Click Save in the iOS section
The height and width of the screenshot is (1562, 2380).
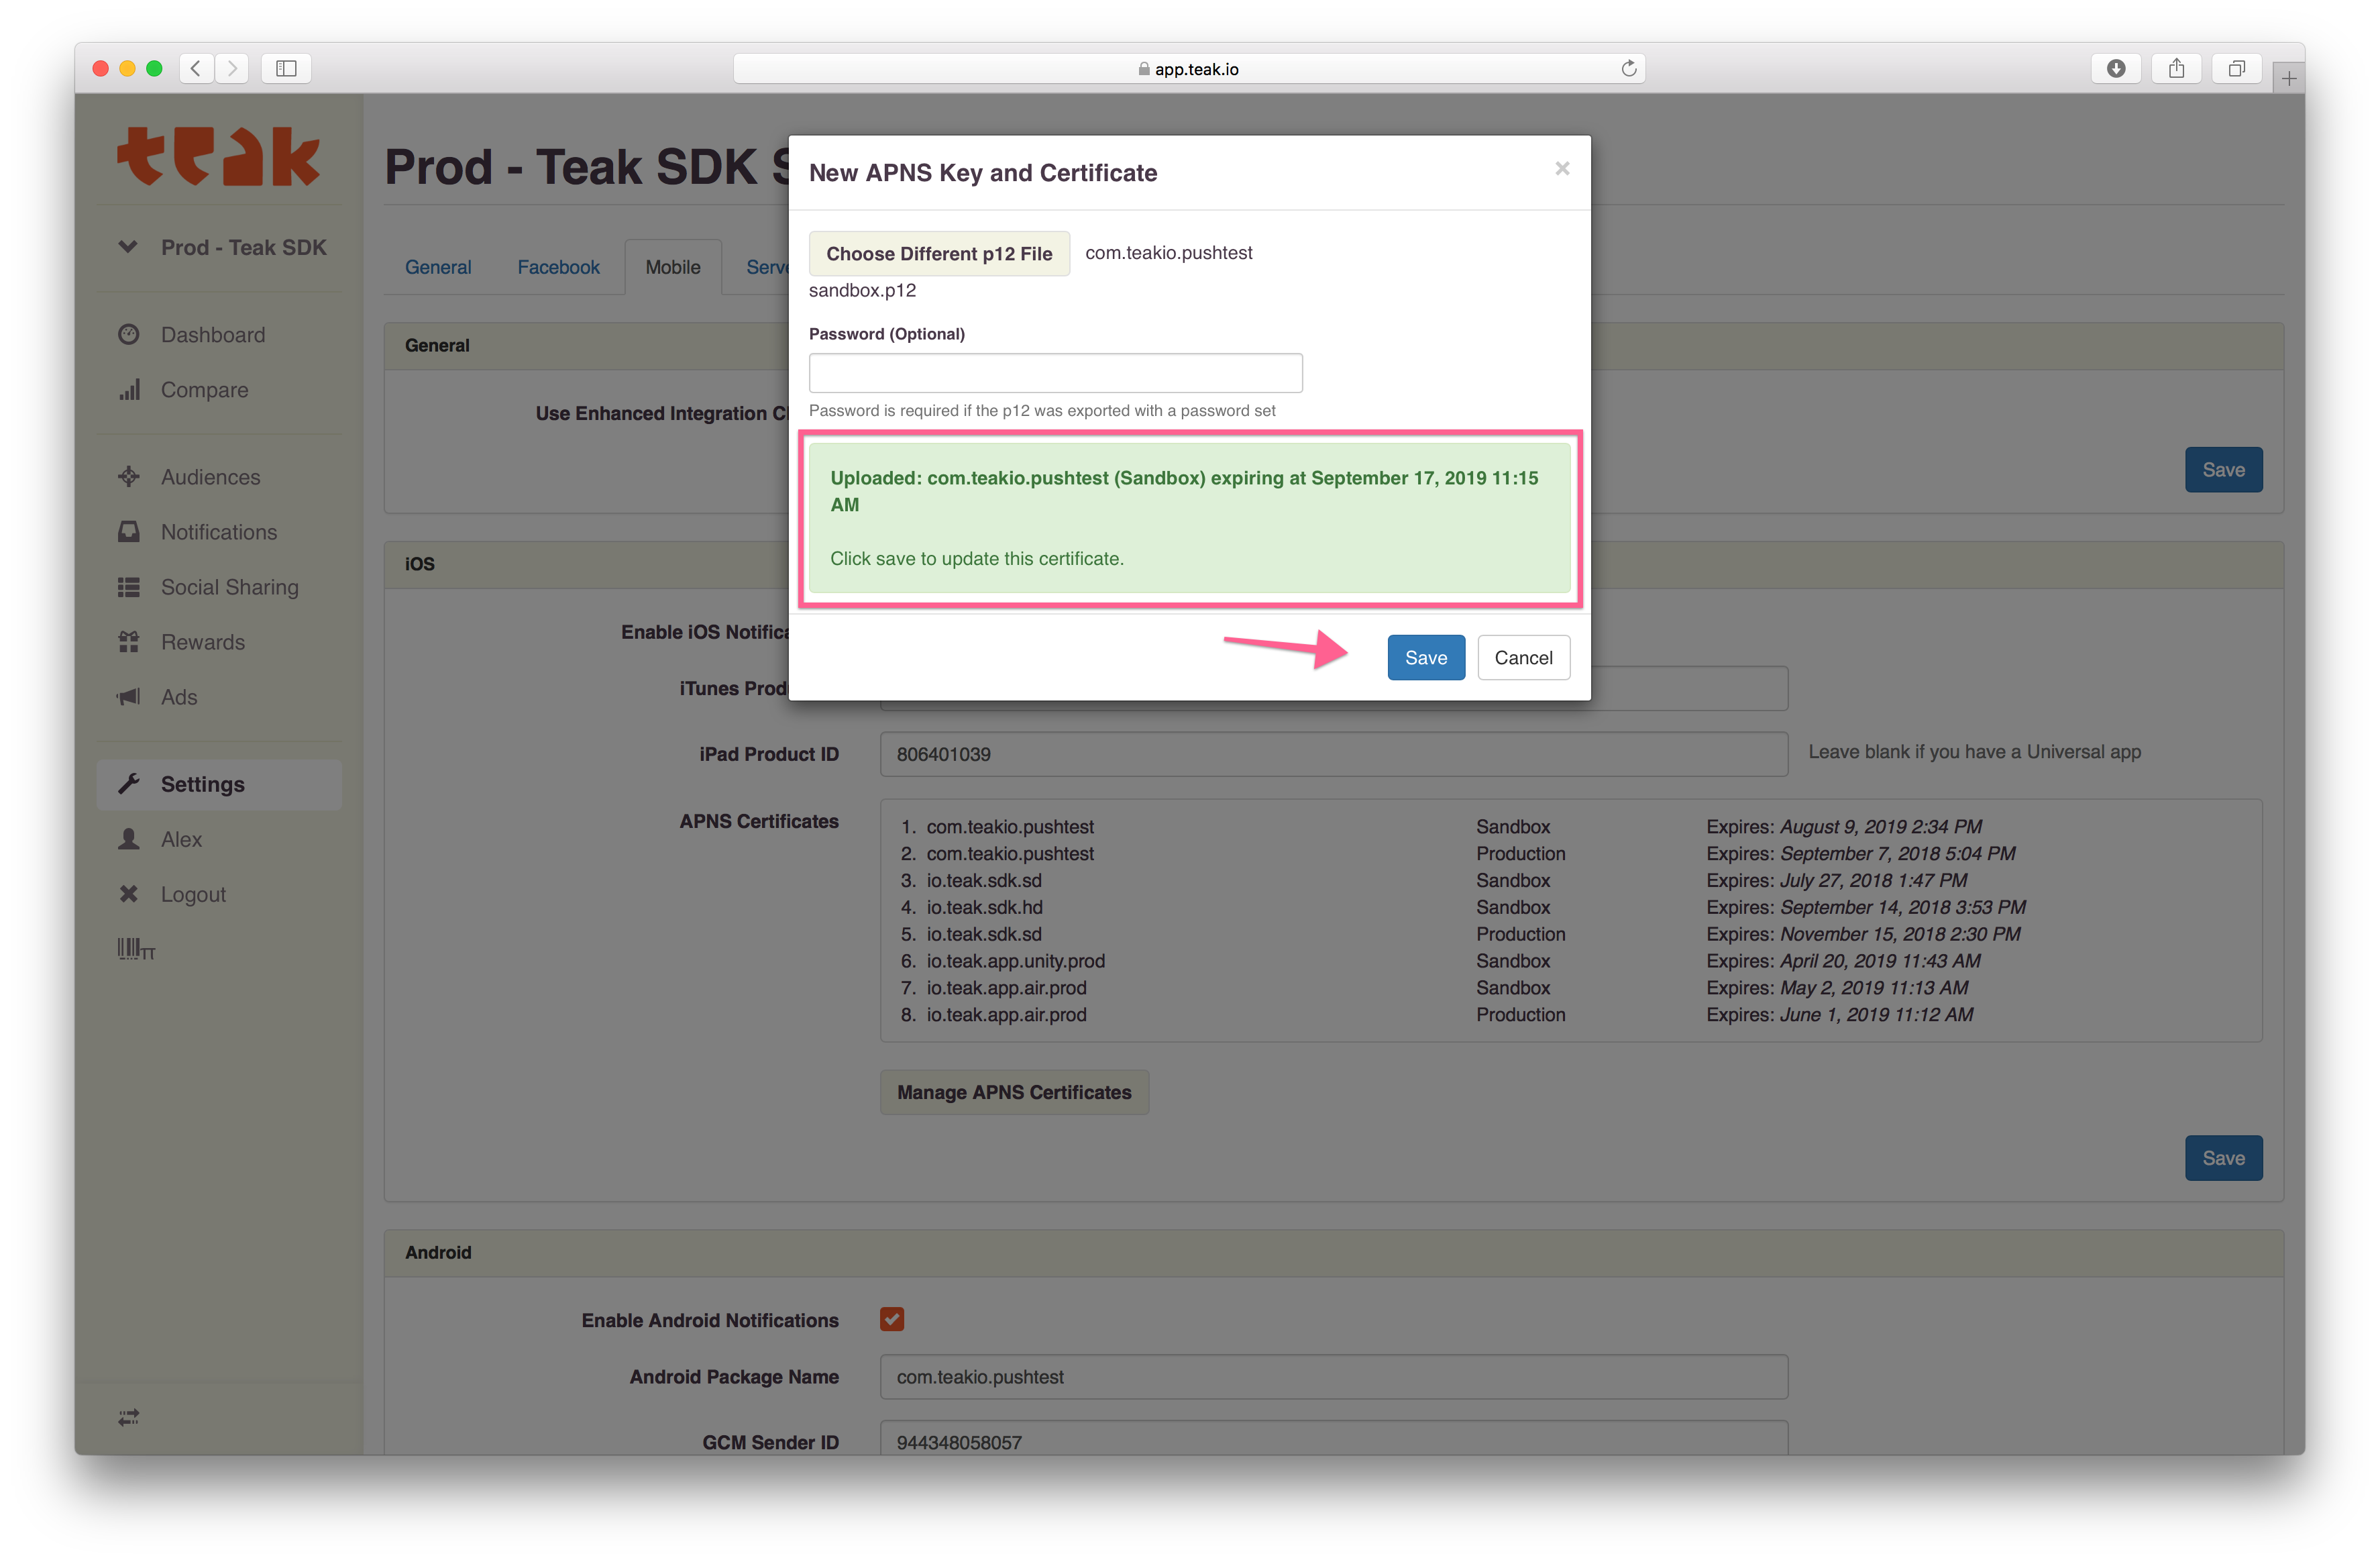point(2223,1158)
